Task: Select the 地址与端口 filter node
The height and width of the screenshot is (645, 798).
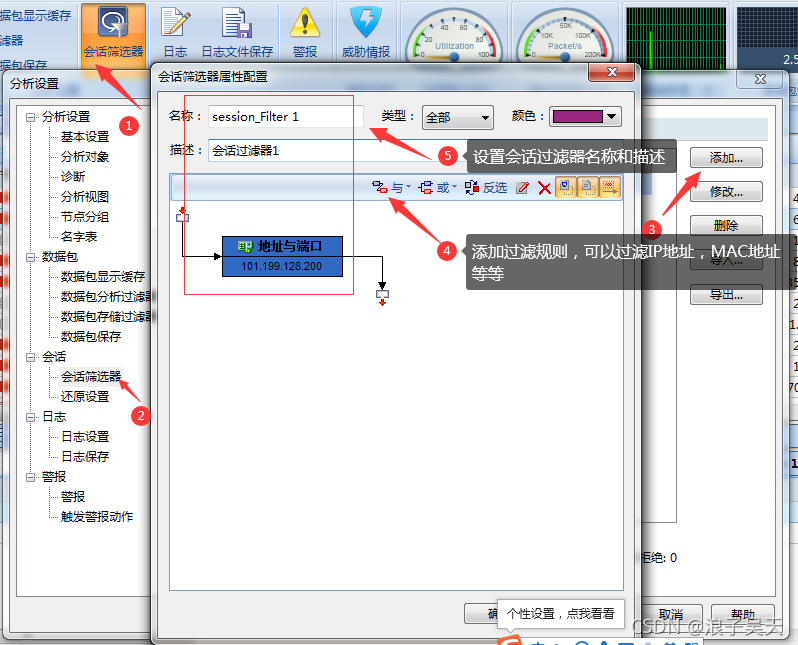Action: (282, 256)
